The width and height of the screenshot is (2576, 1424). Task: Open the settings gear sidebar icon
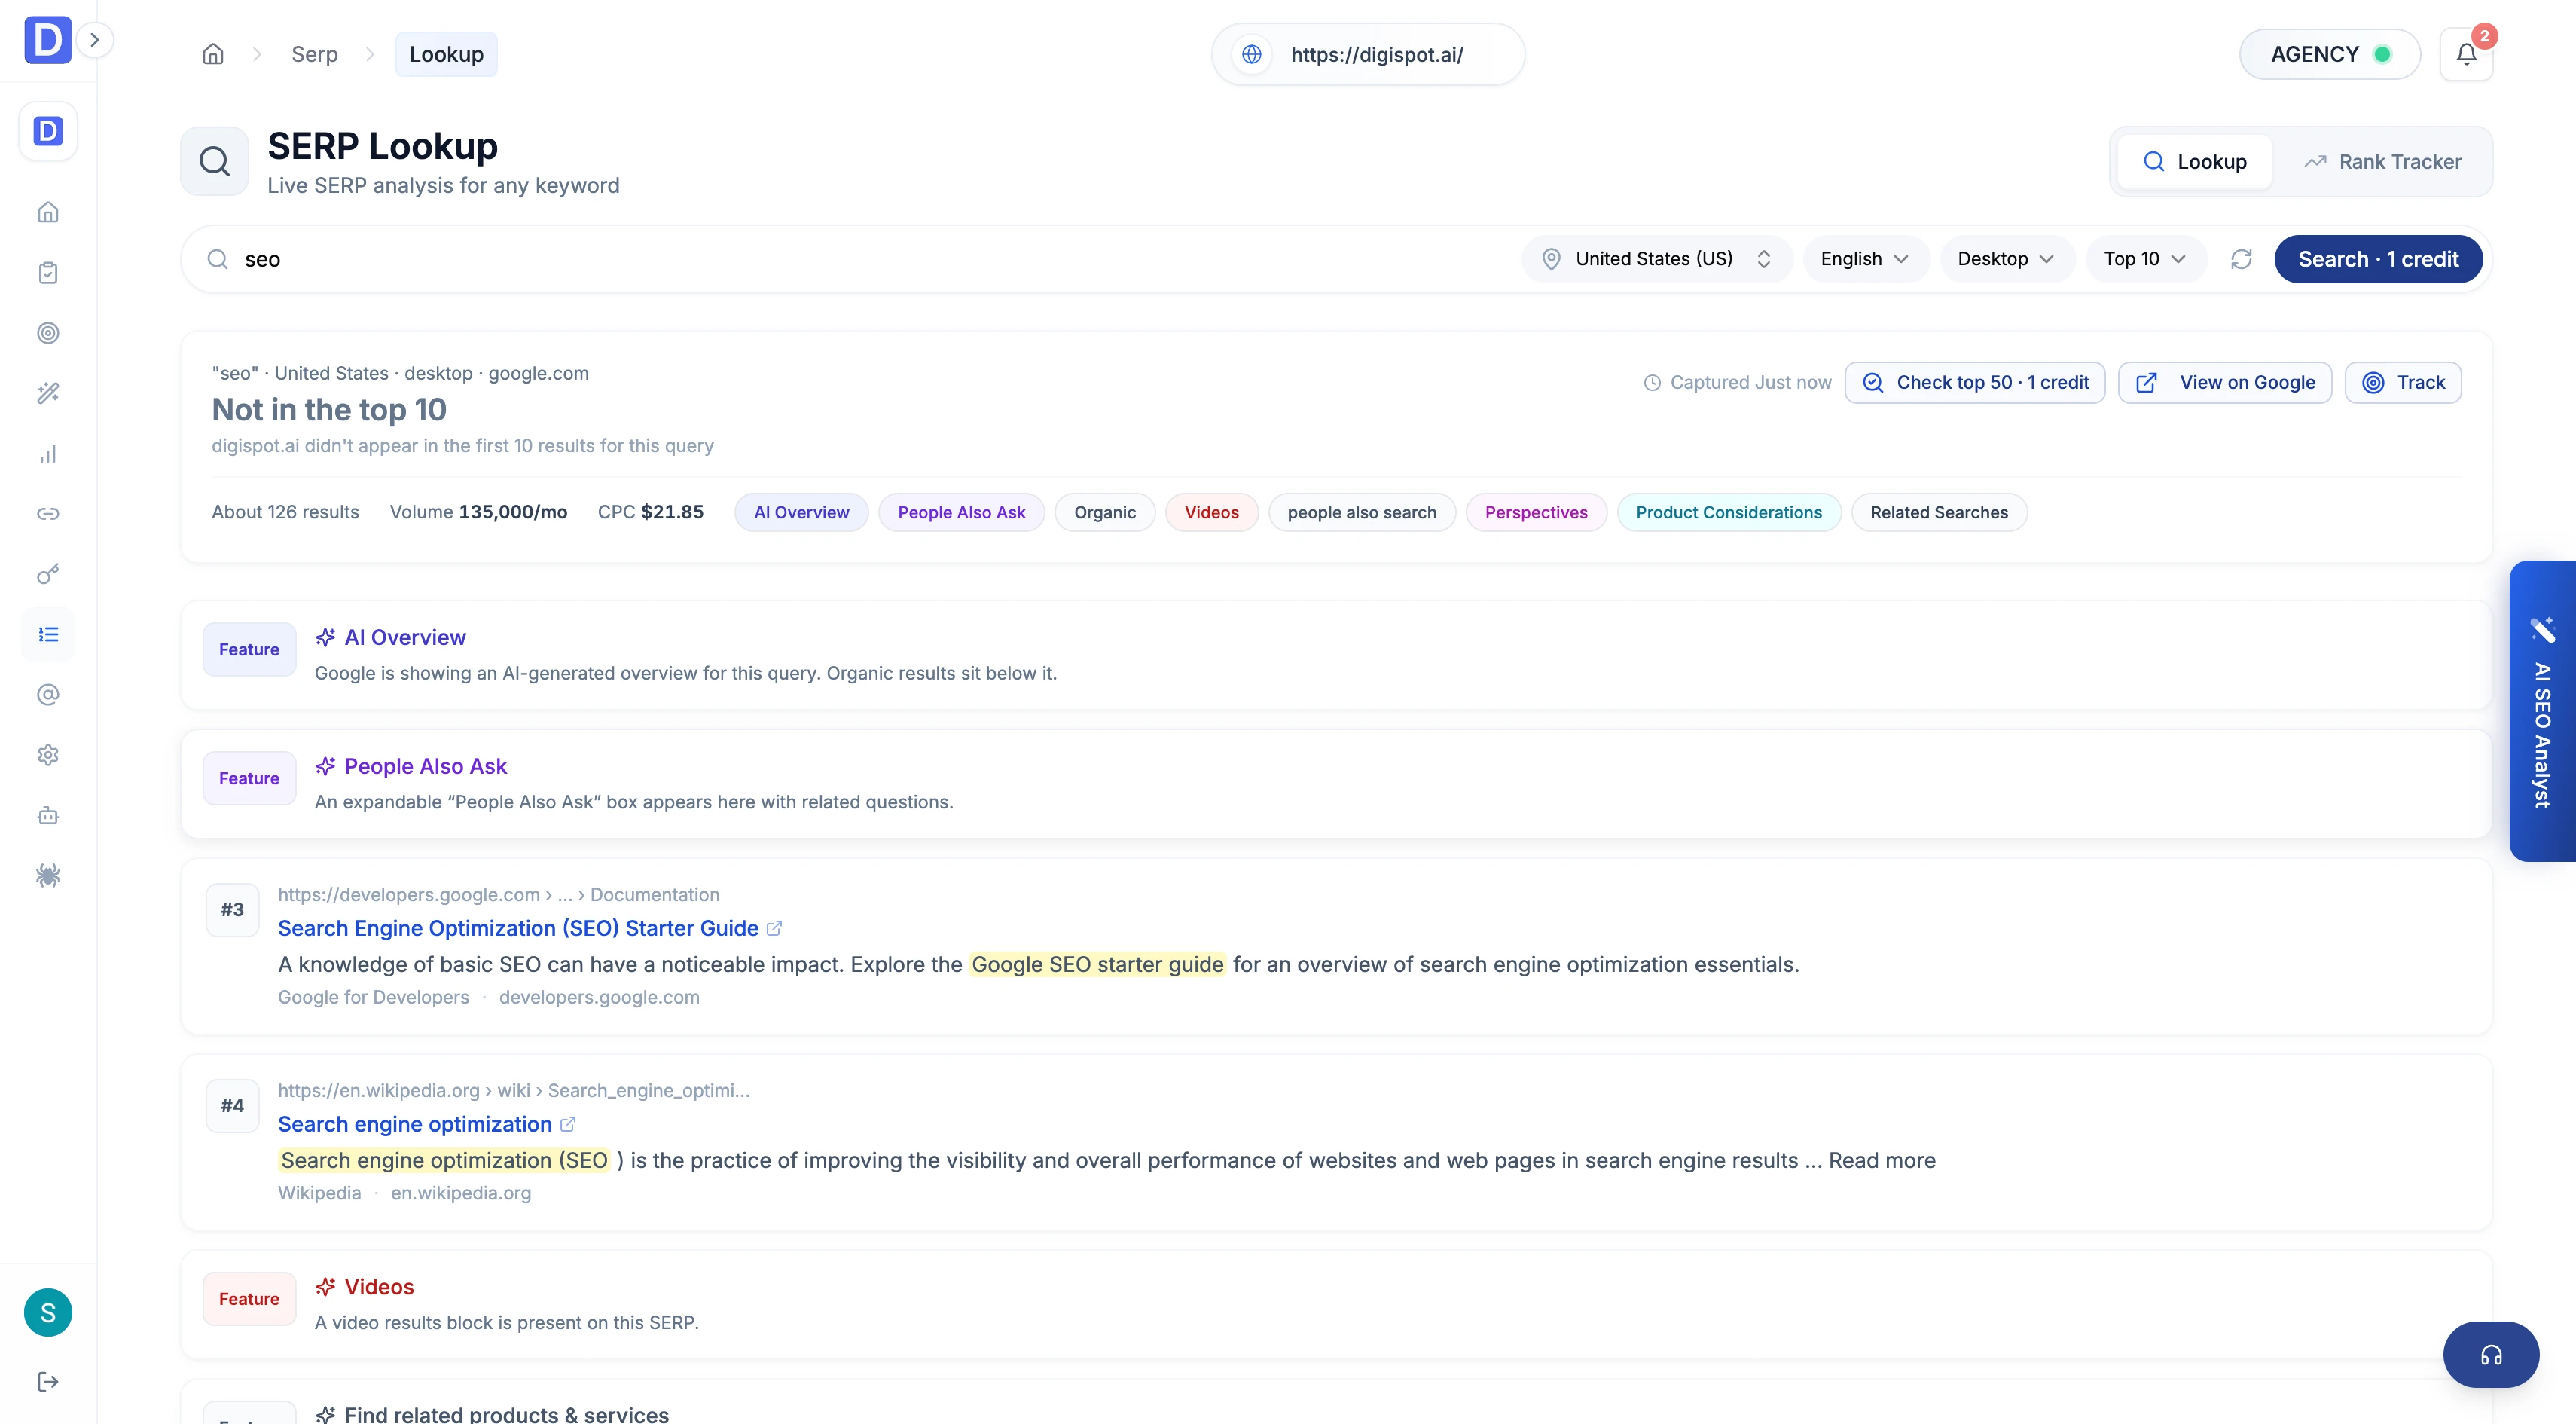48,755
